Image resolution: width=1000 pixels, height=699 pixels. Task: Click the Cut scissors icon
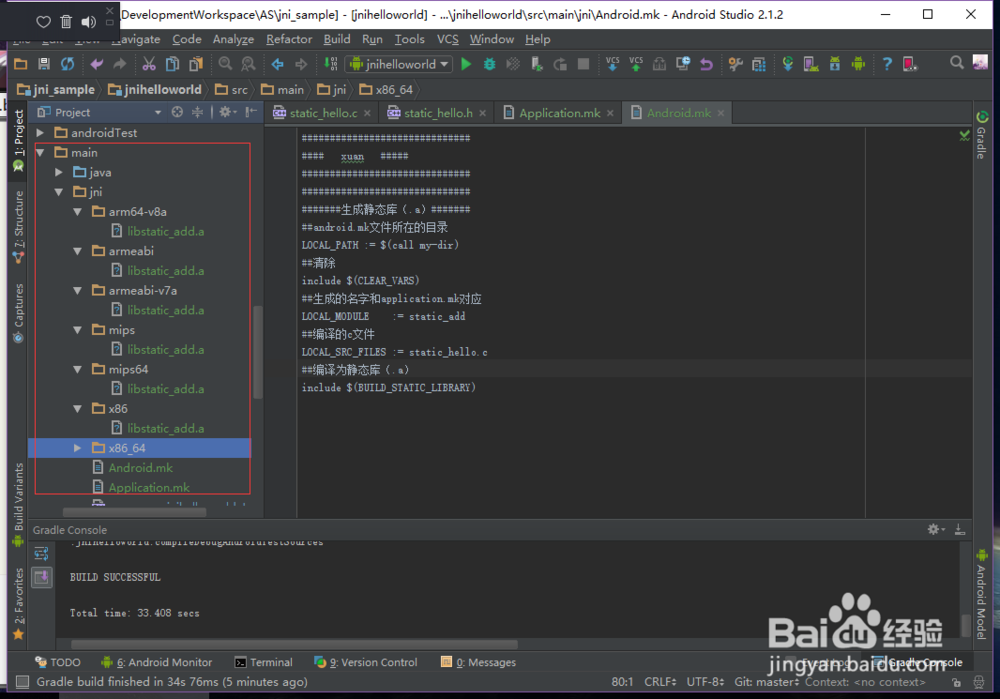149,64
